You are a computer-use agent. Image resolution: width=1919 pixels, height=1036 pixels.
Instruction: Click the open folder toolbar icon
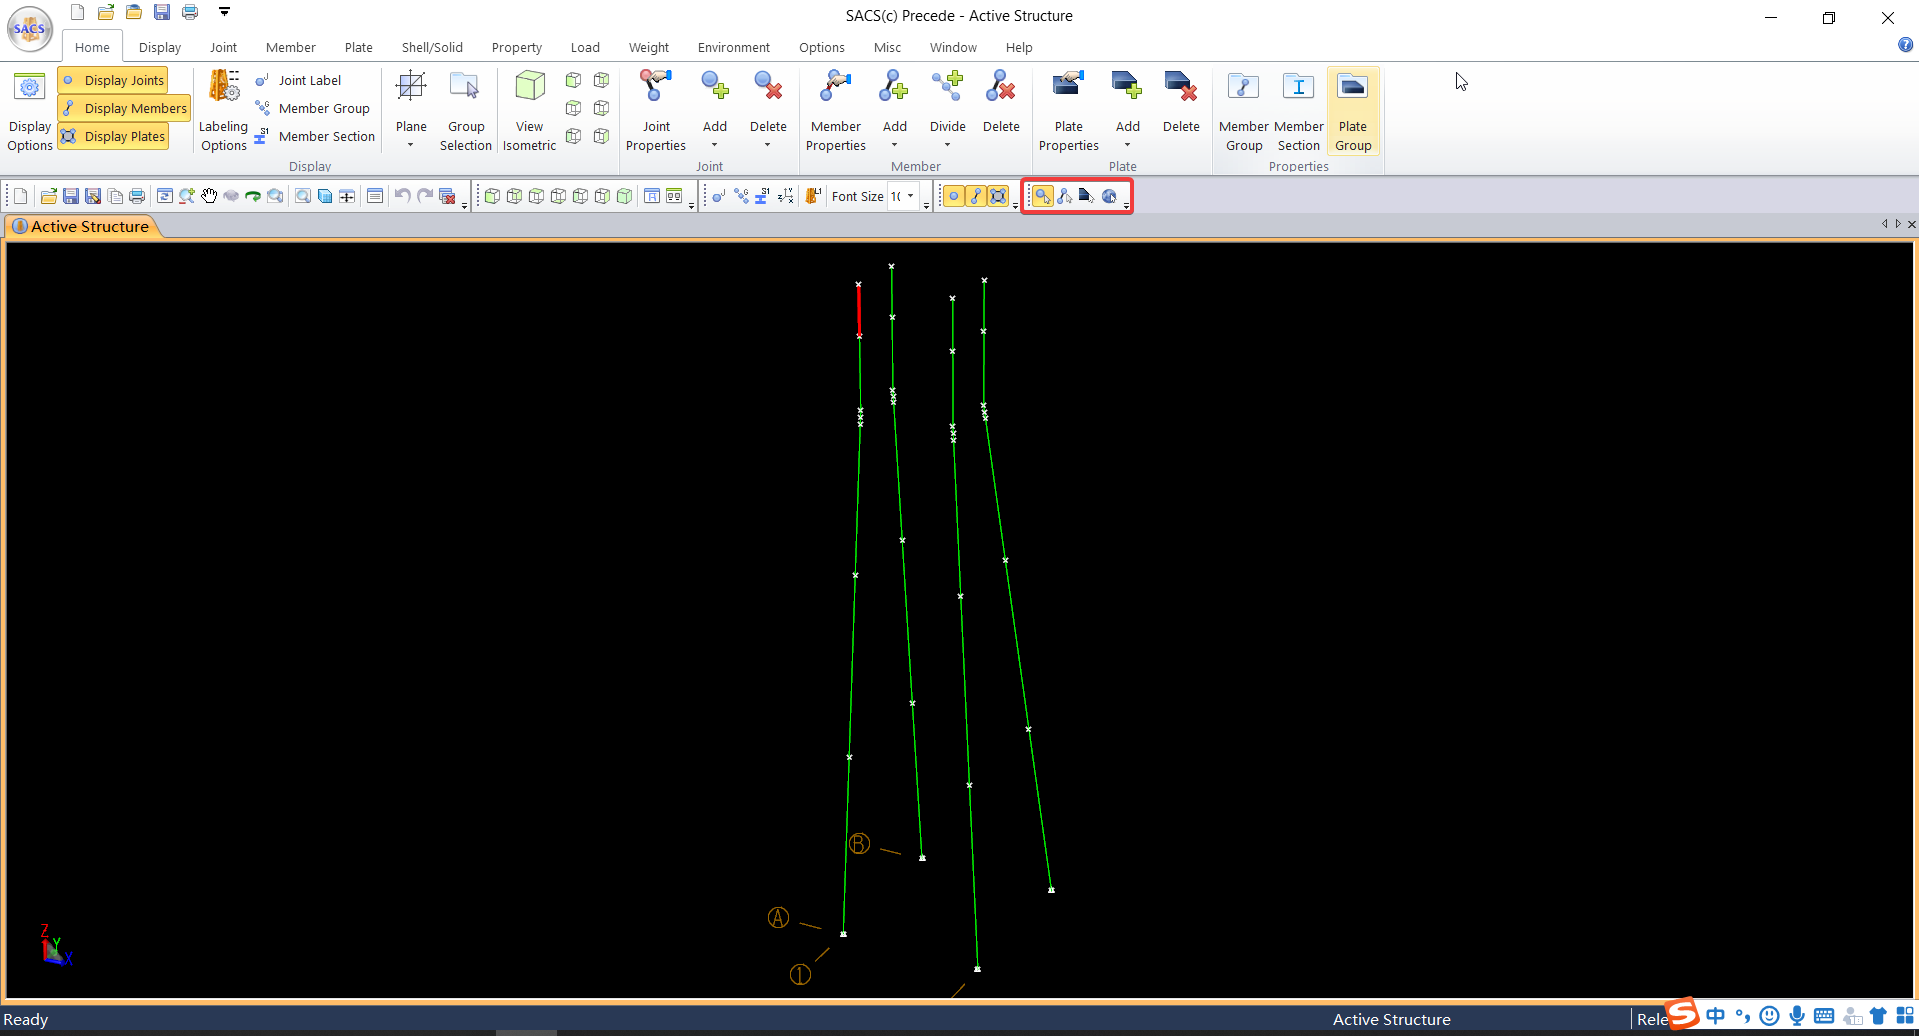48,196
